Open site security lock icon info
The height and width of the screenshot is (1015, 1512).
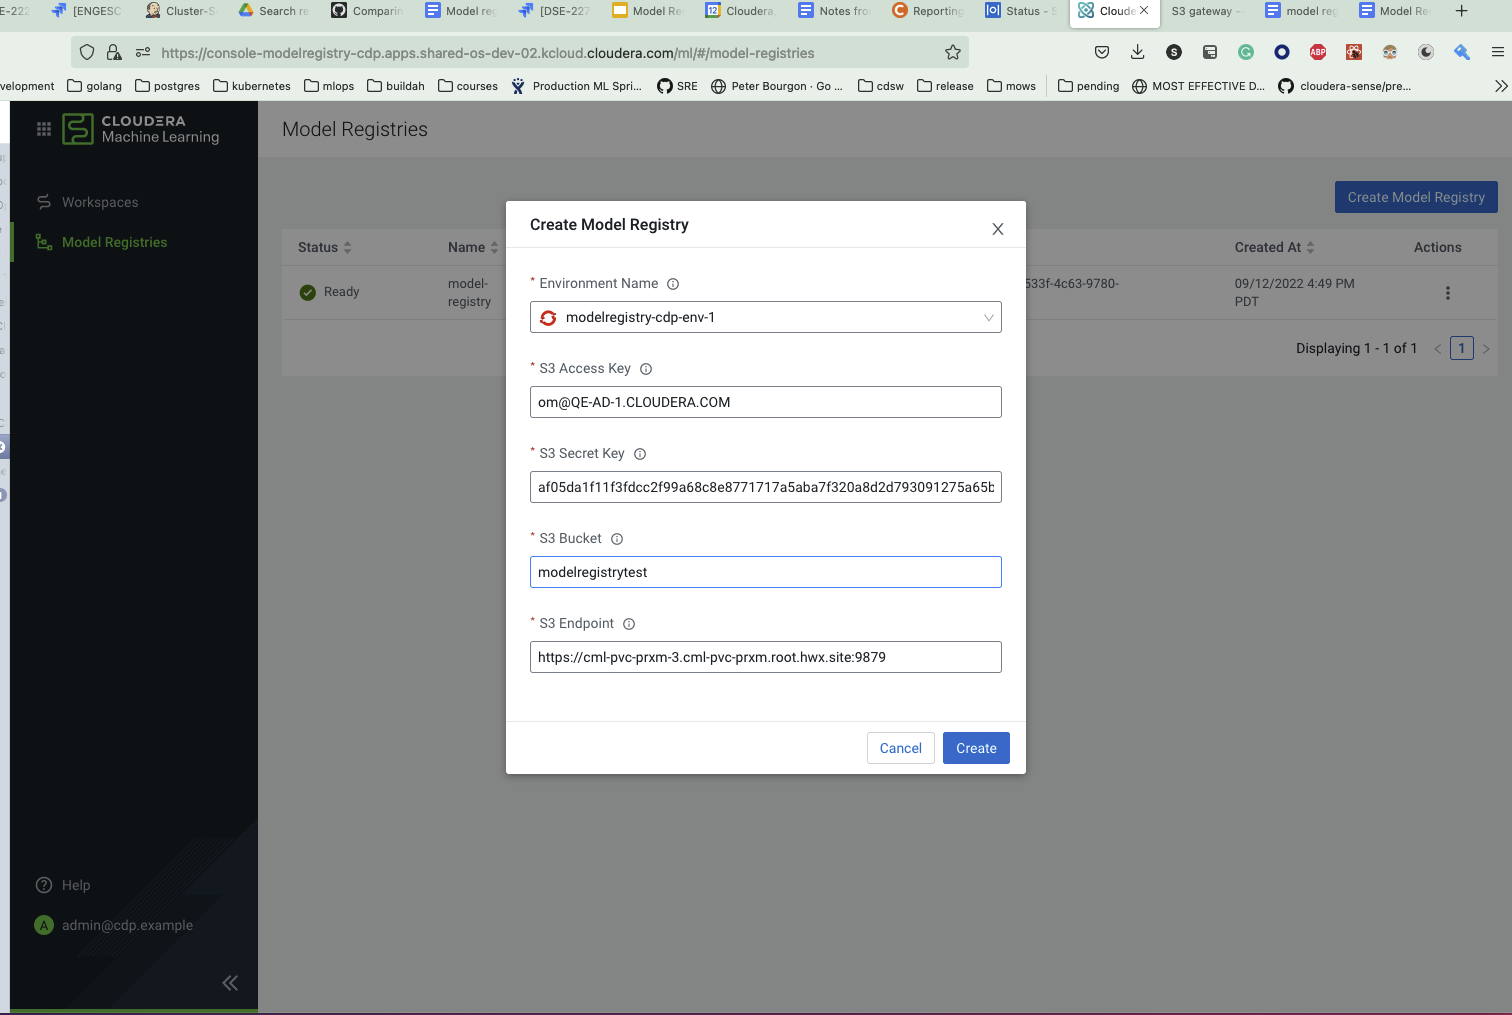pyautogui.click(x=114, y=53)
